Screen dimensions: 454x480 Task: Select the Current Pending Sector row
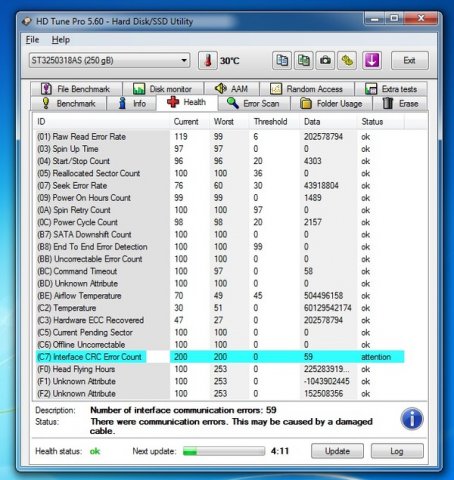220,332
